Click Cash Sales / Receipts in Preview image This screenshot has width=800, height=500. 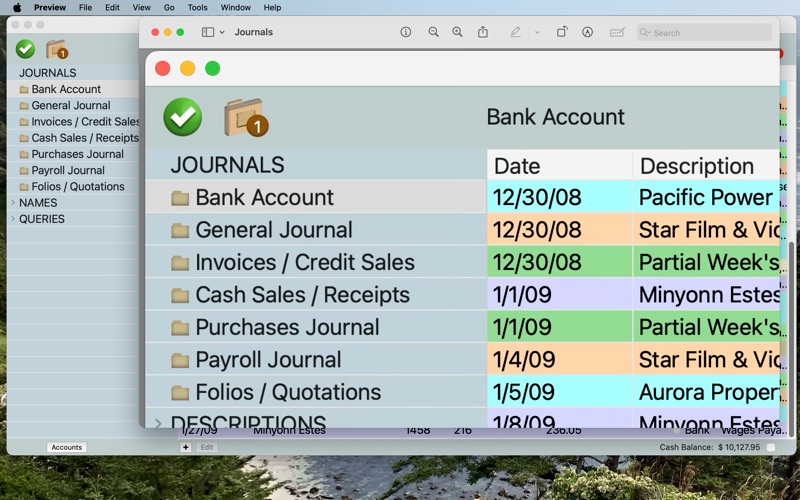[x=316, y=295]
